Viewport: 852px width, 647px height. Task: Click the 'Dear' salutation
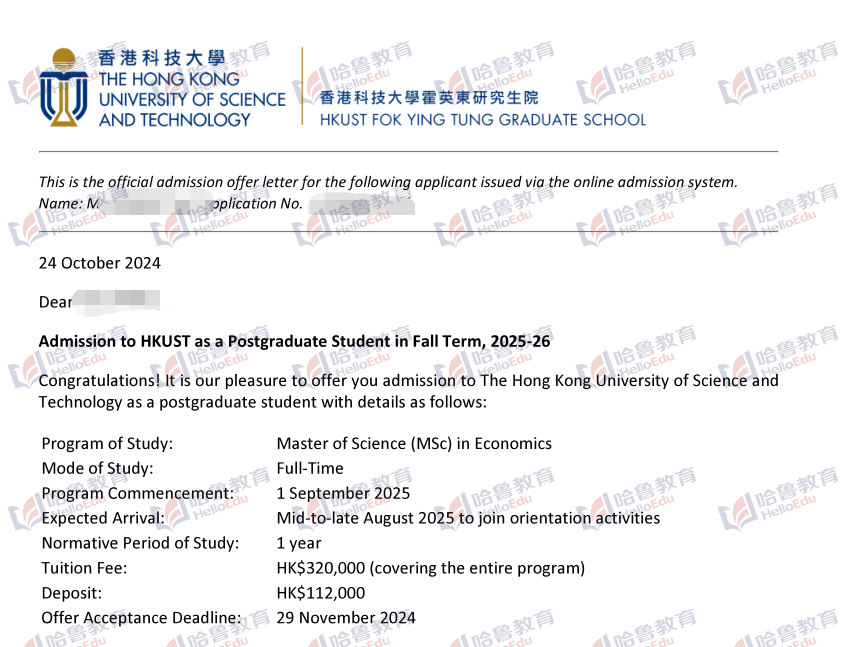[55, 302]
